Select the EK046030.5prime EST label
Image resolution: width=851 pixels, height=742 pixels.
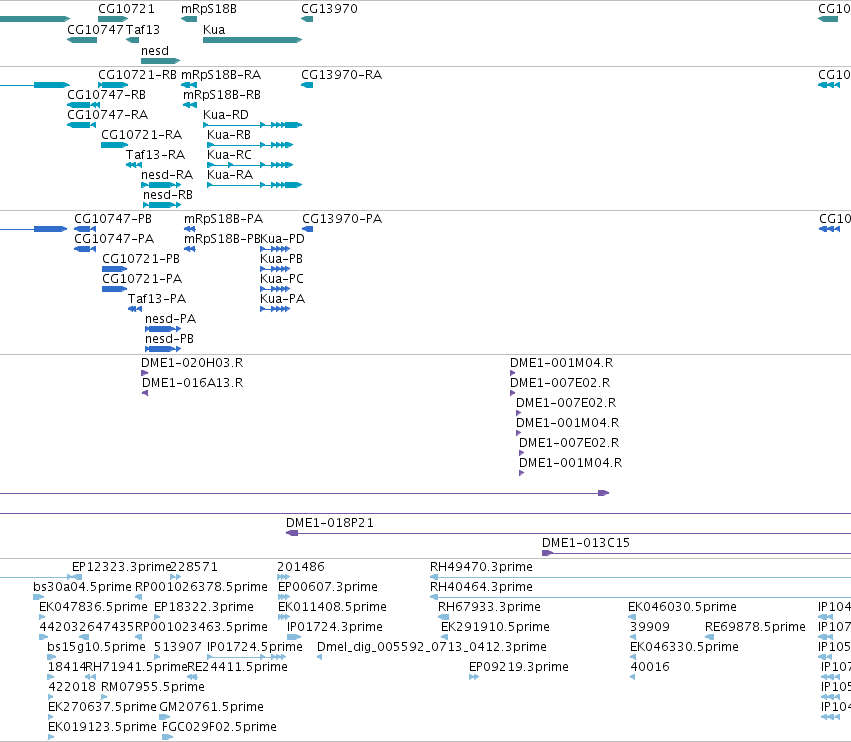coord(682,607)
